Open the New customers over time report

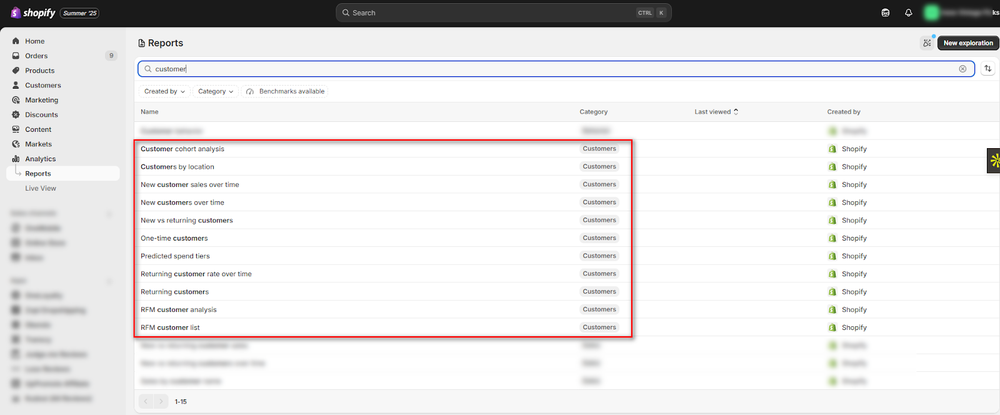(182, 202)
